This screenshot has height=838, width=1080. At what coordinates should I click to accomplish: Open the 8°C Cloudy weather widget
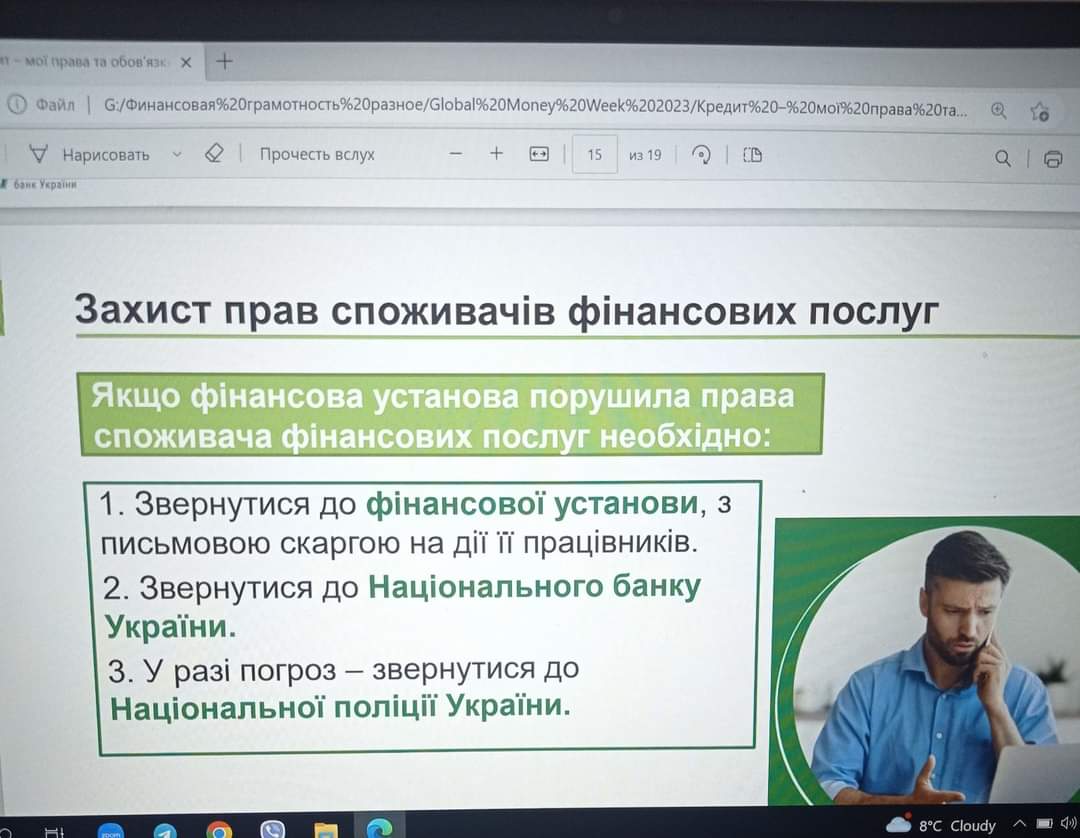point(941,823)
